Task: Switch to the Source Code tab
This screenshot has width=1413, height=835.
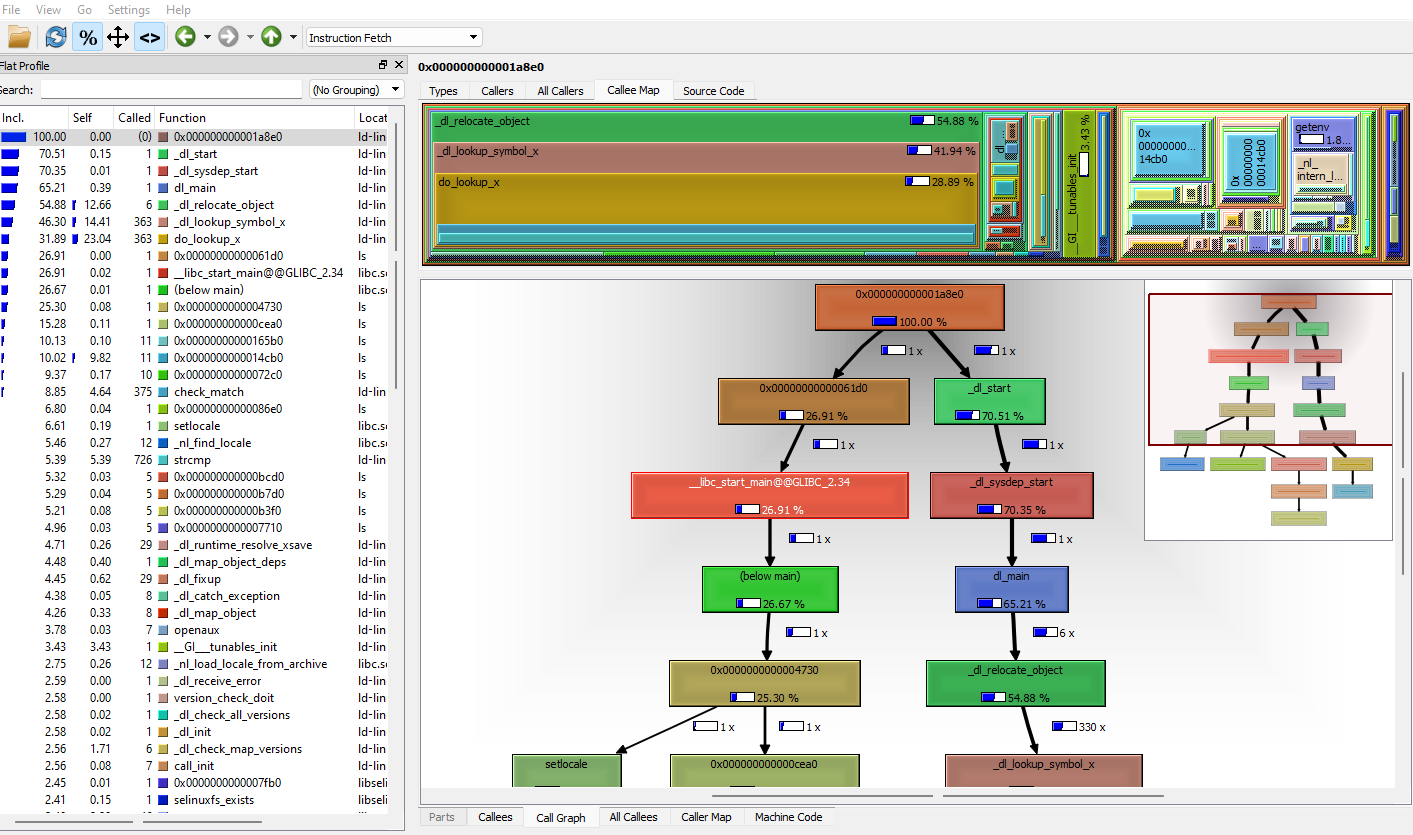Action: pyautogui.click(x=713, y=90)
